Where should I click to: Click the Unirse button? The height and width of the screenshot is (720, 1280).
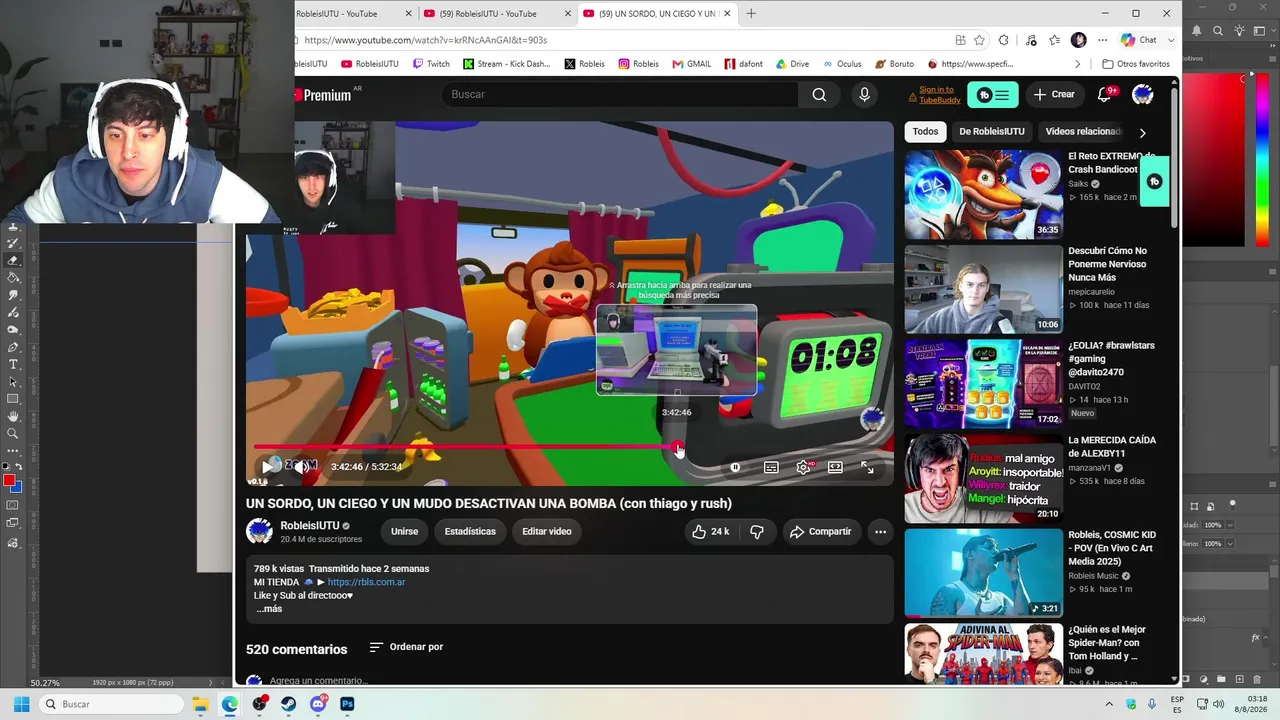coord(404,532)
